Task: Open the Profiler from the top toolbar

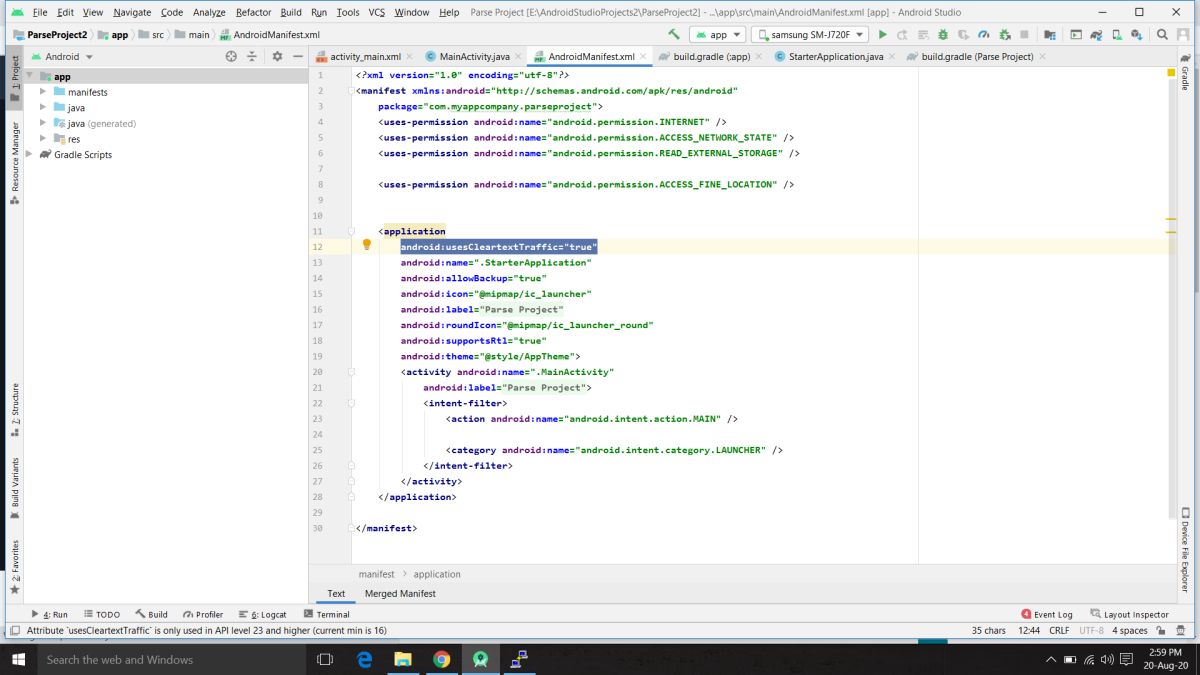Action: point(983,34)
